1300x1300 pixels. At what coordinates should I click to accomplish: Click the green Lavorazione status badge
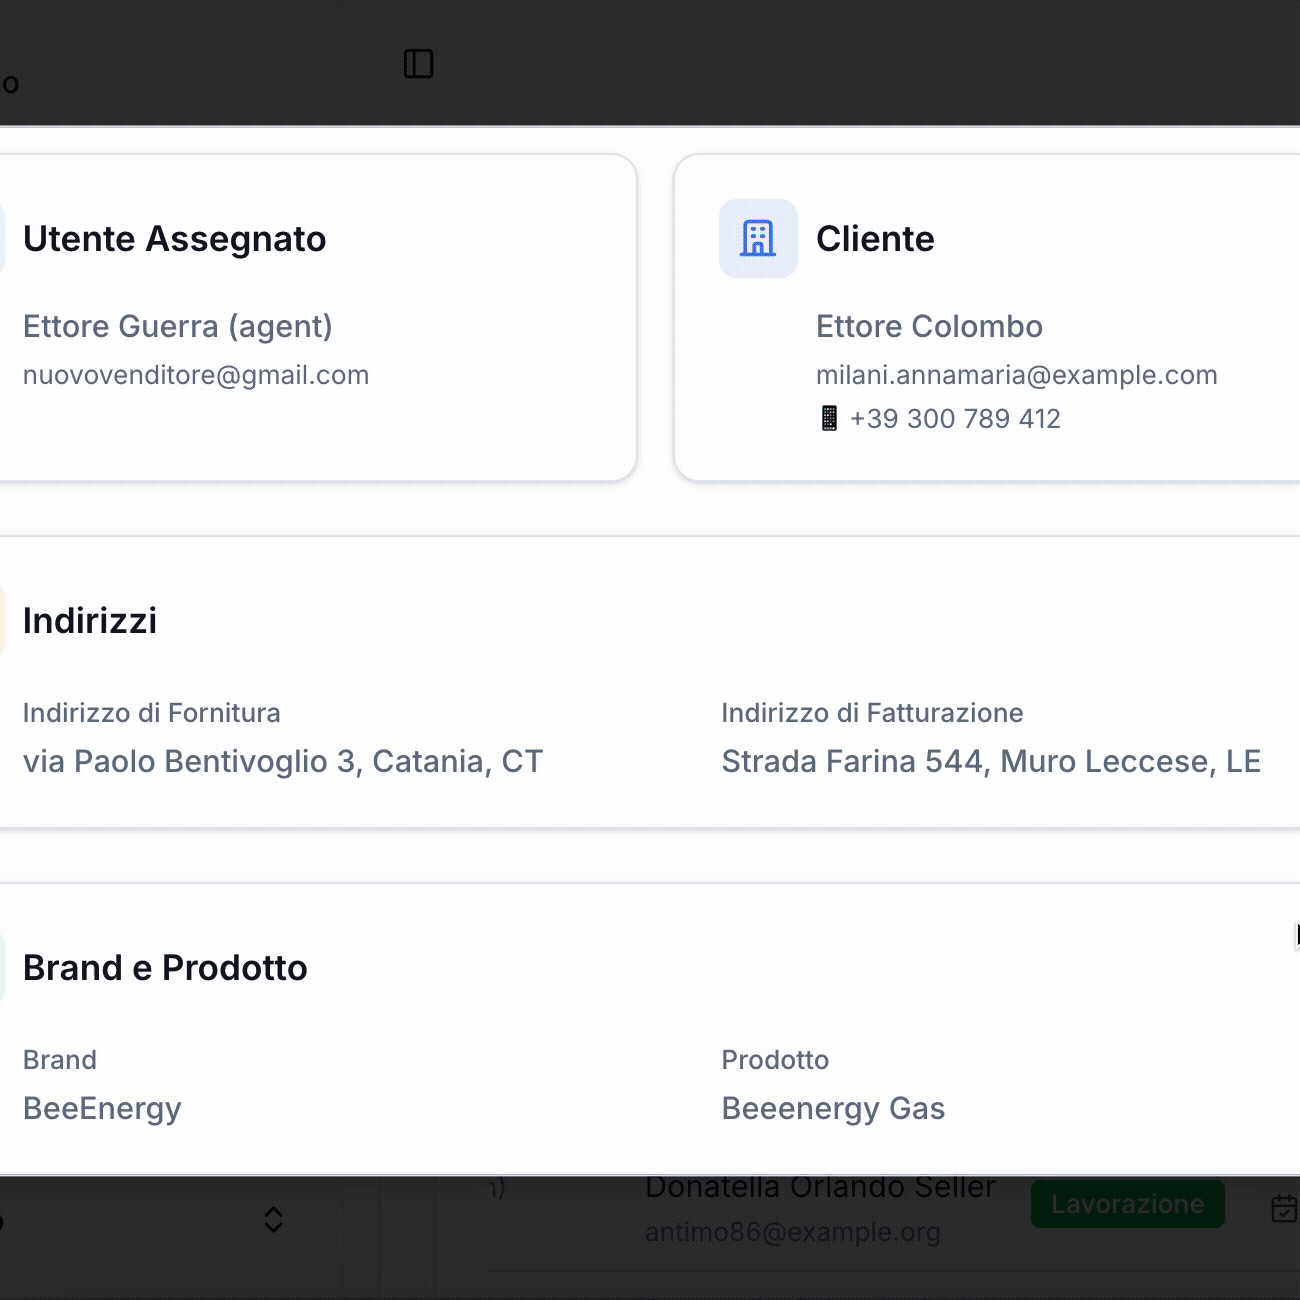click(x=1127, y=1204)
